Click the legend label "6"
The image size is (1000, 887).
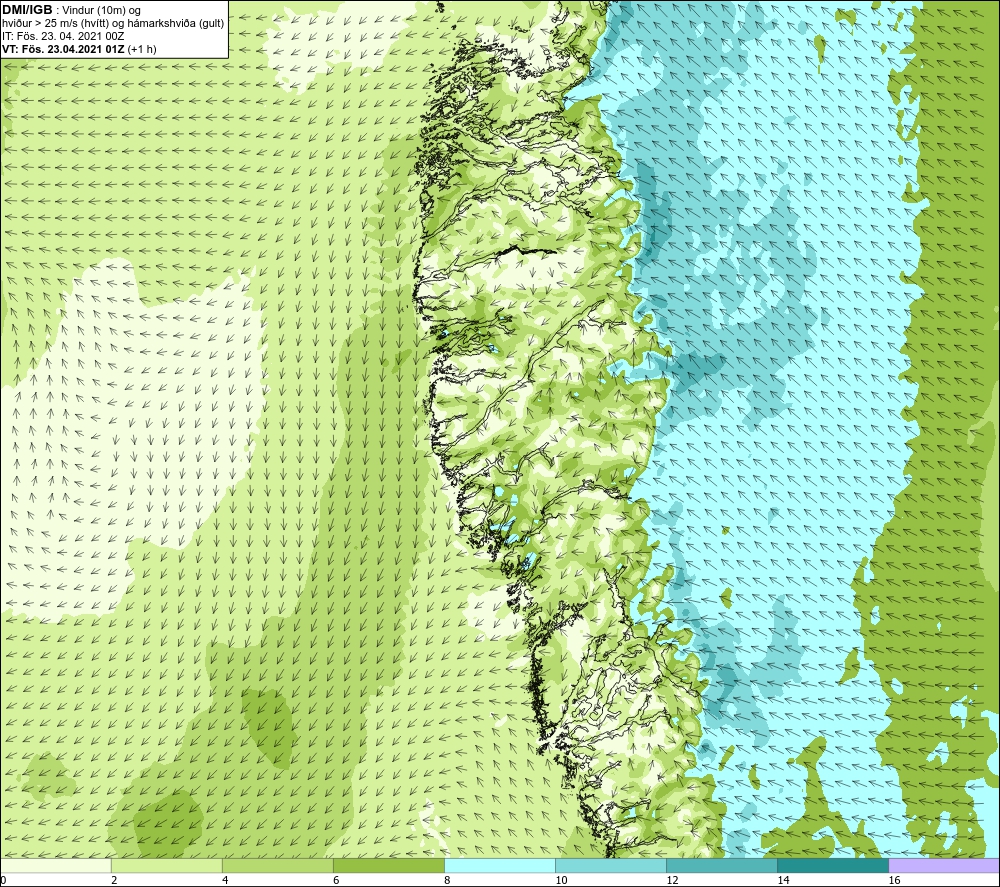pos(336,881)
